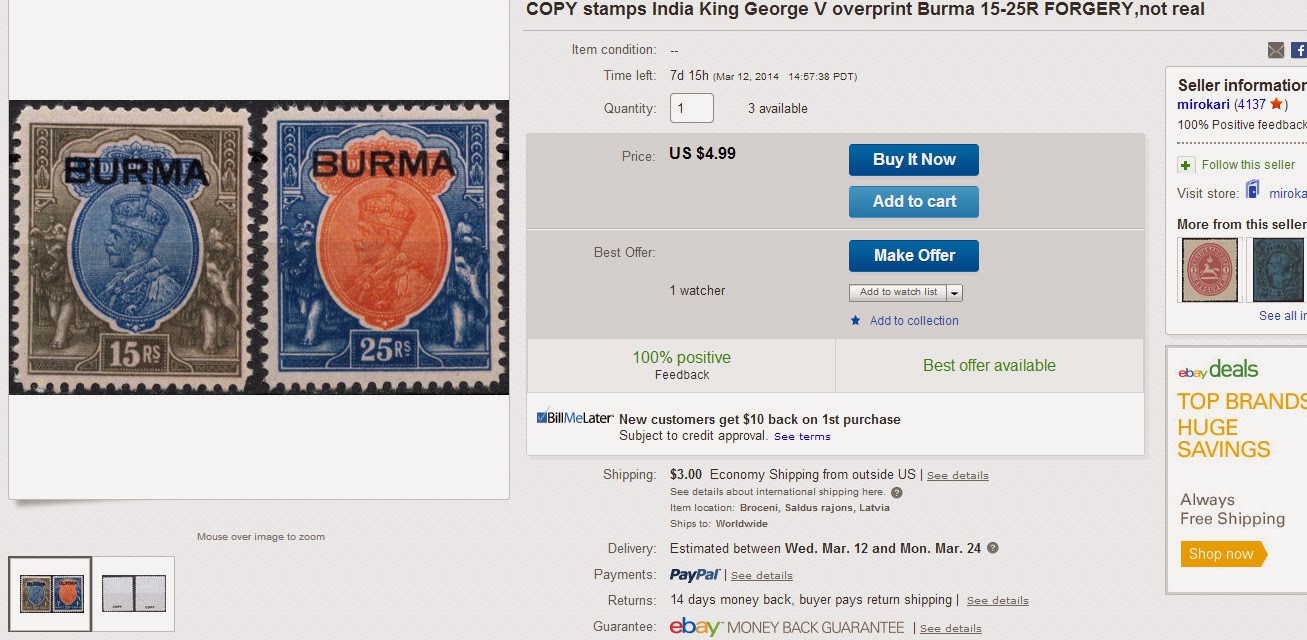Open seller mirokari profile link
Image resolution: width=1307 pixels, height=640 pixels.
point(1204,104)
